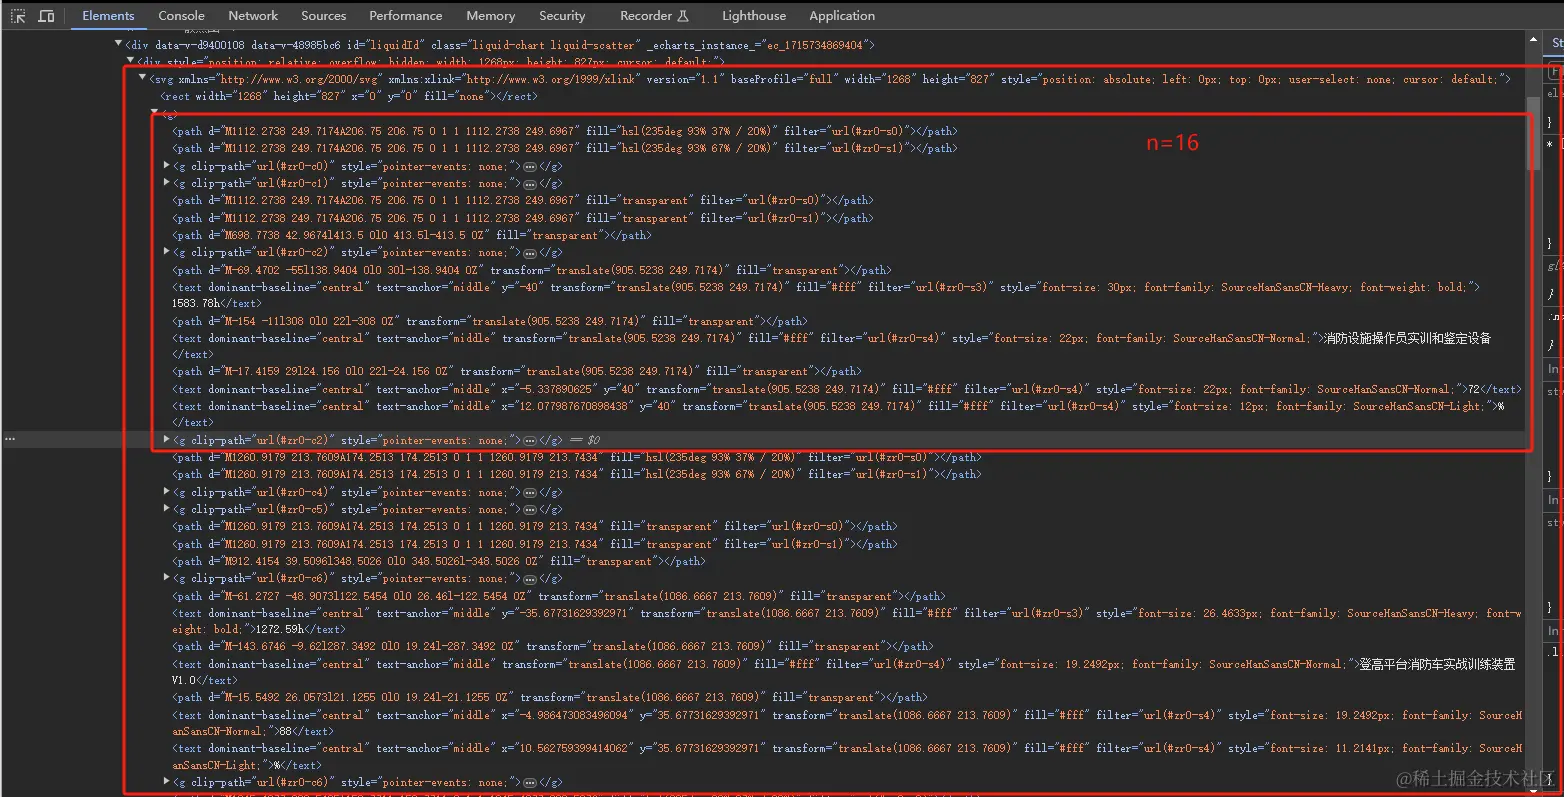The width and height of the screenshot is (1564, 797).
Task: Select path M1260.9179 with hsl 37% fill
Action: click(x=577, y=457)
